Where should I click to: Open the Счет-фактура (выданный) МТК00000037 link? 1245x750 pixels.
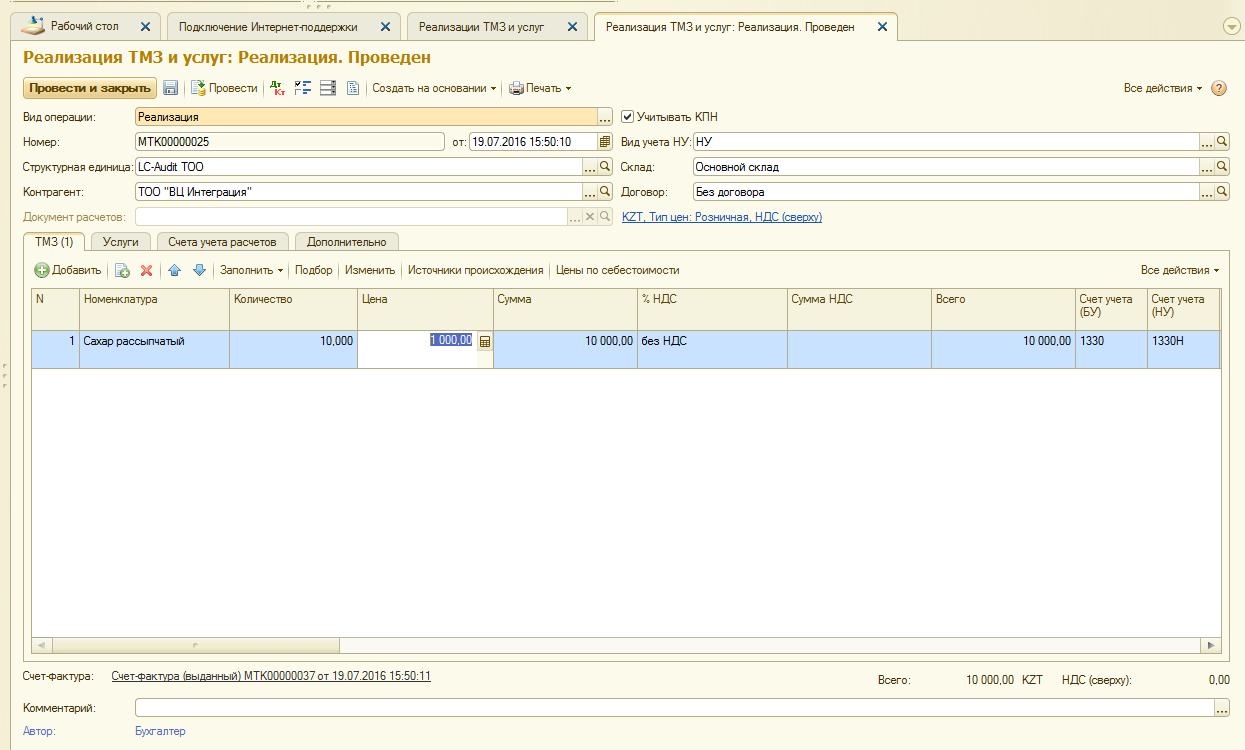[271, 676]
